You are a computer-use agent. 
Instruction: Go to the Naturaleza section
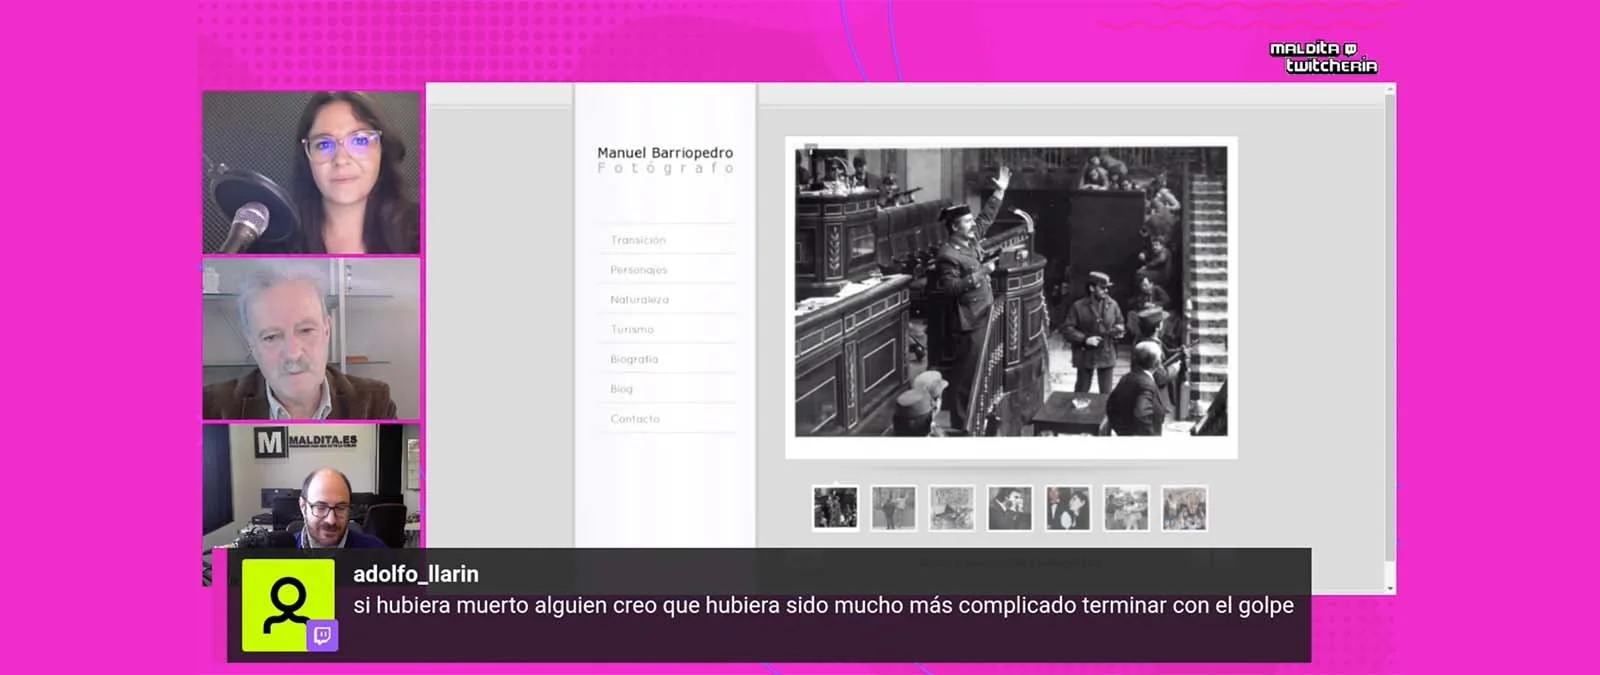click(x=639, y=300)
